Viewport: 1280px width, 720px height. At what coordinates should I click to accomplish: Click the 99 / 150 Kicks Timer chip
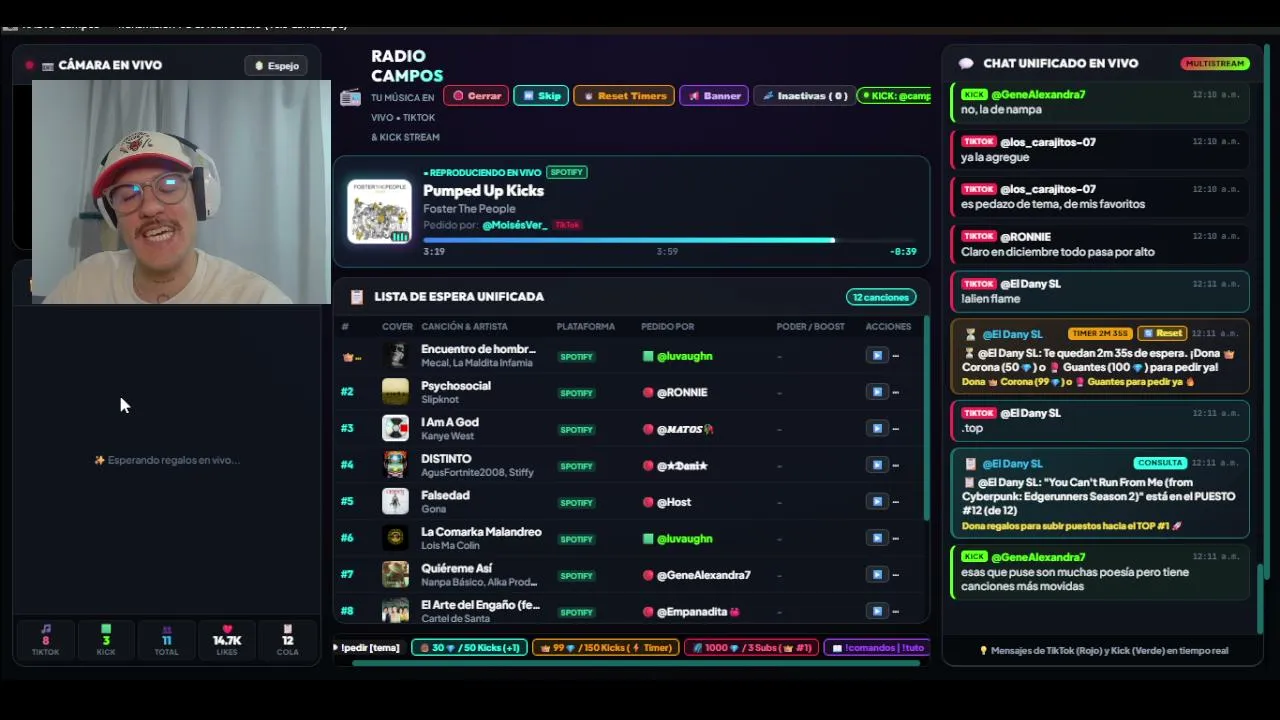coord(606,648)
